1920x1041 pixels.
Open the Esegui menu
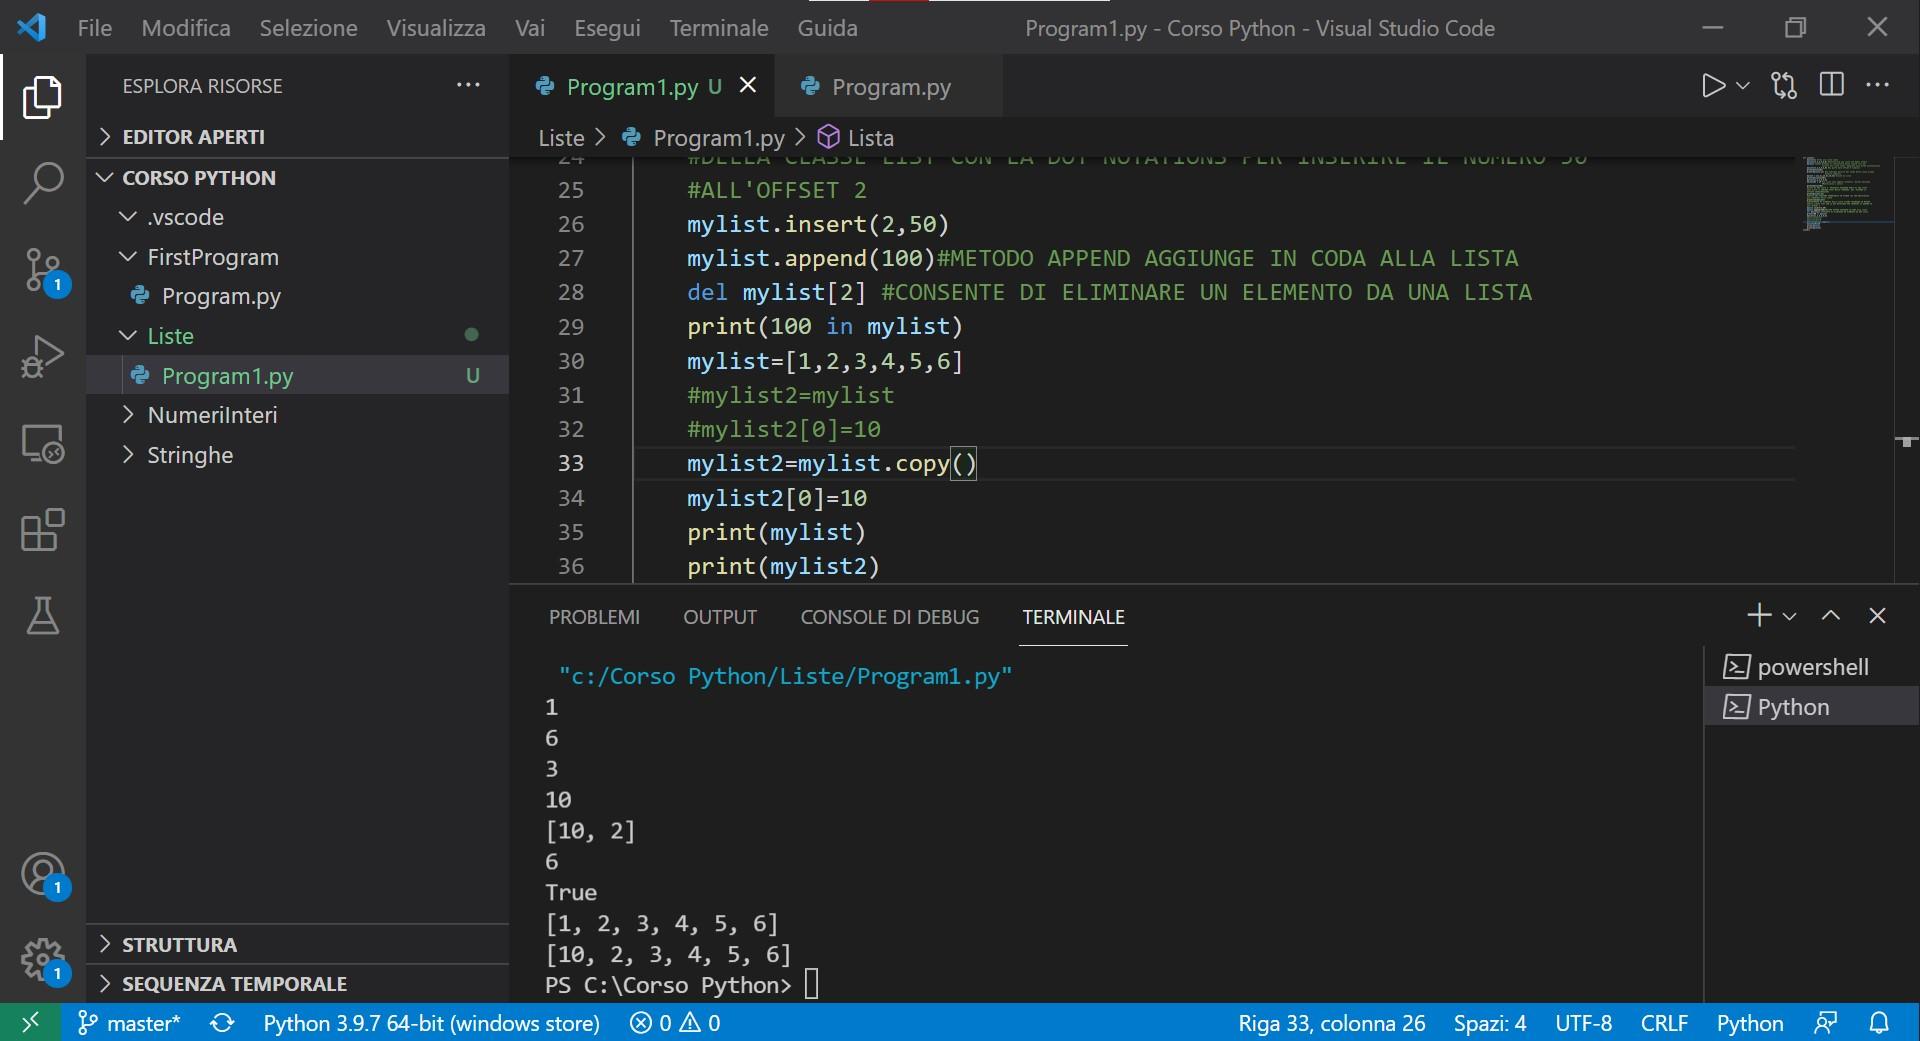(607, 28)
